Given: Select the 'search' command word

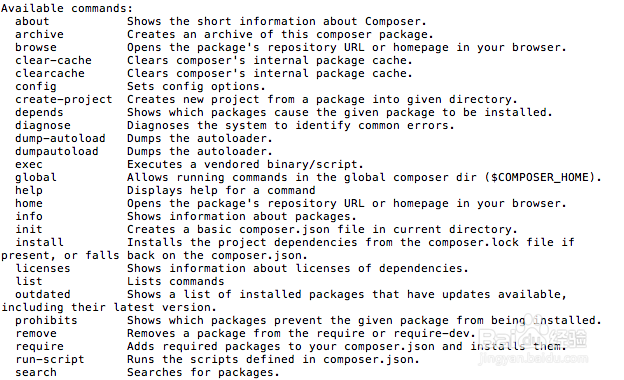Looking at the screenshot, I should [36, 372].
